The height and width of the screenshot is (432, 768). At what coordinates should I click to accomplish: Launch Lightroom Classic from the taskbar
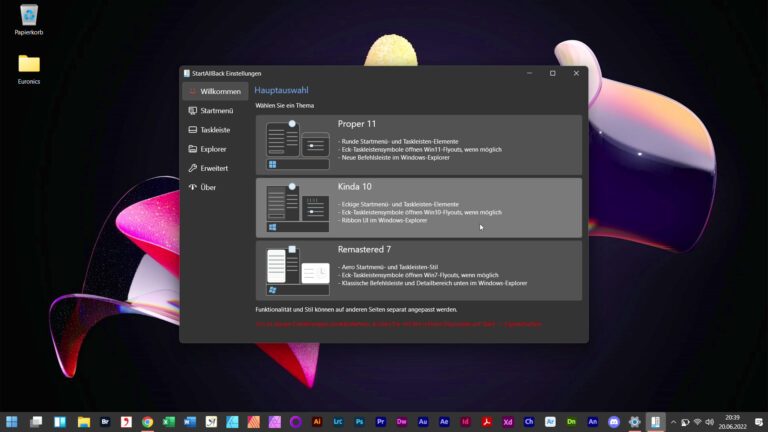(338, 422)
